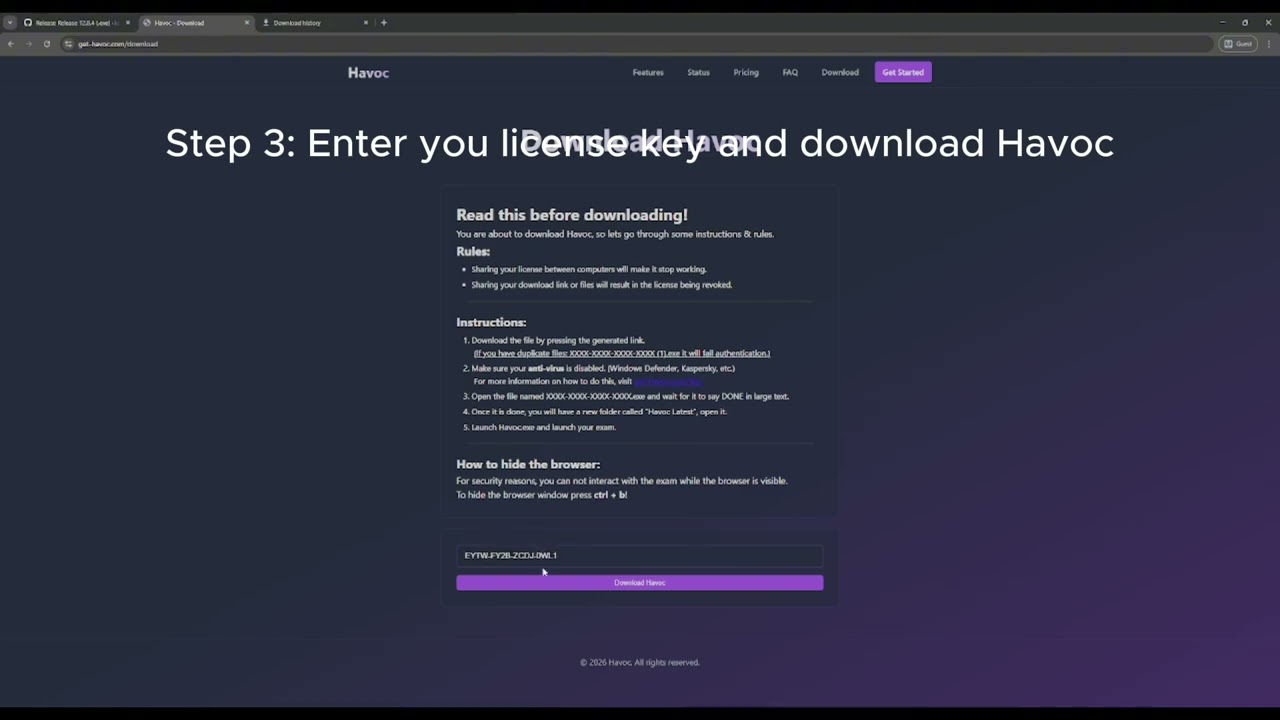Reload the current page
The image size is (1280, 720).
[x=46, y=44]
